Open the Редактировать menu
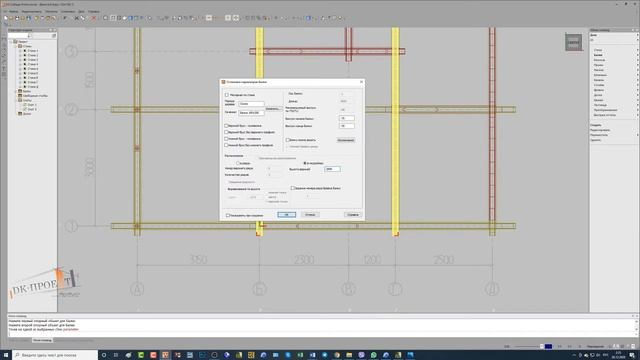Viewport: 640px width, 360px height. (31, 11)
